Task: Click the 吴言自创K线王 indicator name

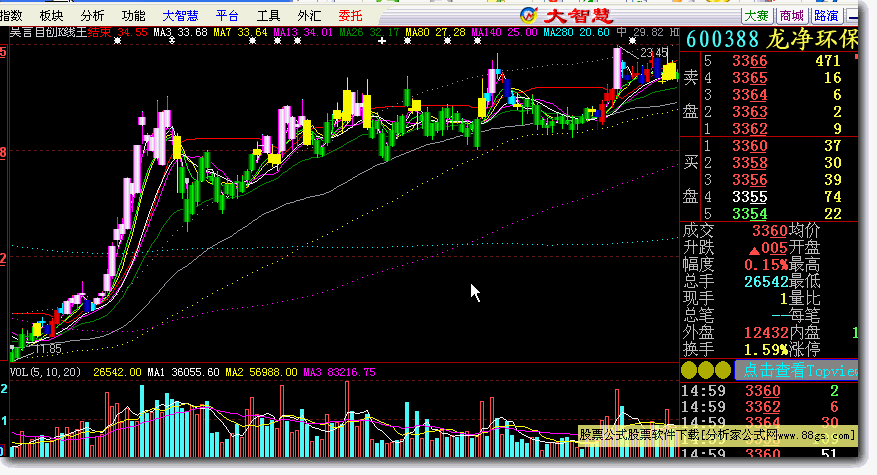Action: click(49, 32)
